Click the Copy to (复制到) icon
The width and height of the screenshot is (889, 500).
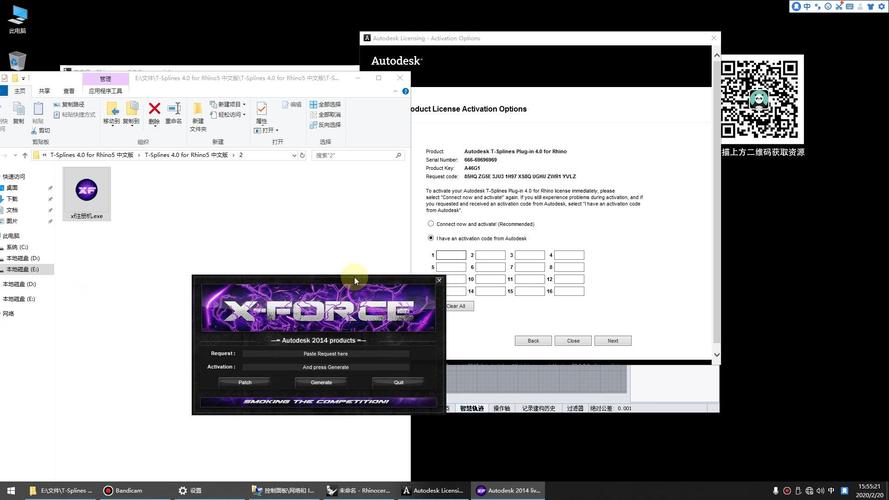coord(132,111)
